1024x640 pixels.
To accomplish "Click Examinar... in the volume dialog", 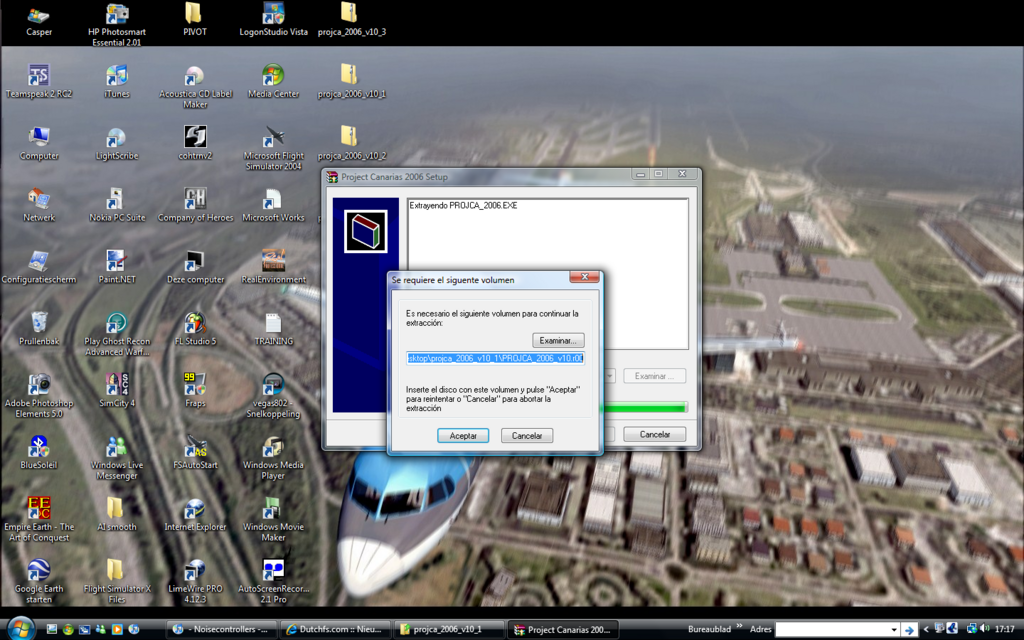I will click(558, 340).
